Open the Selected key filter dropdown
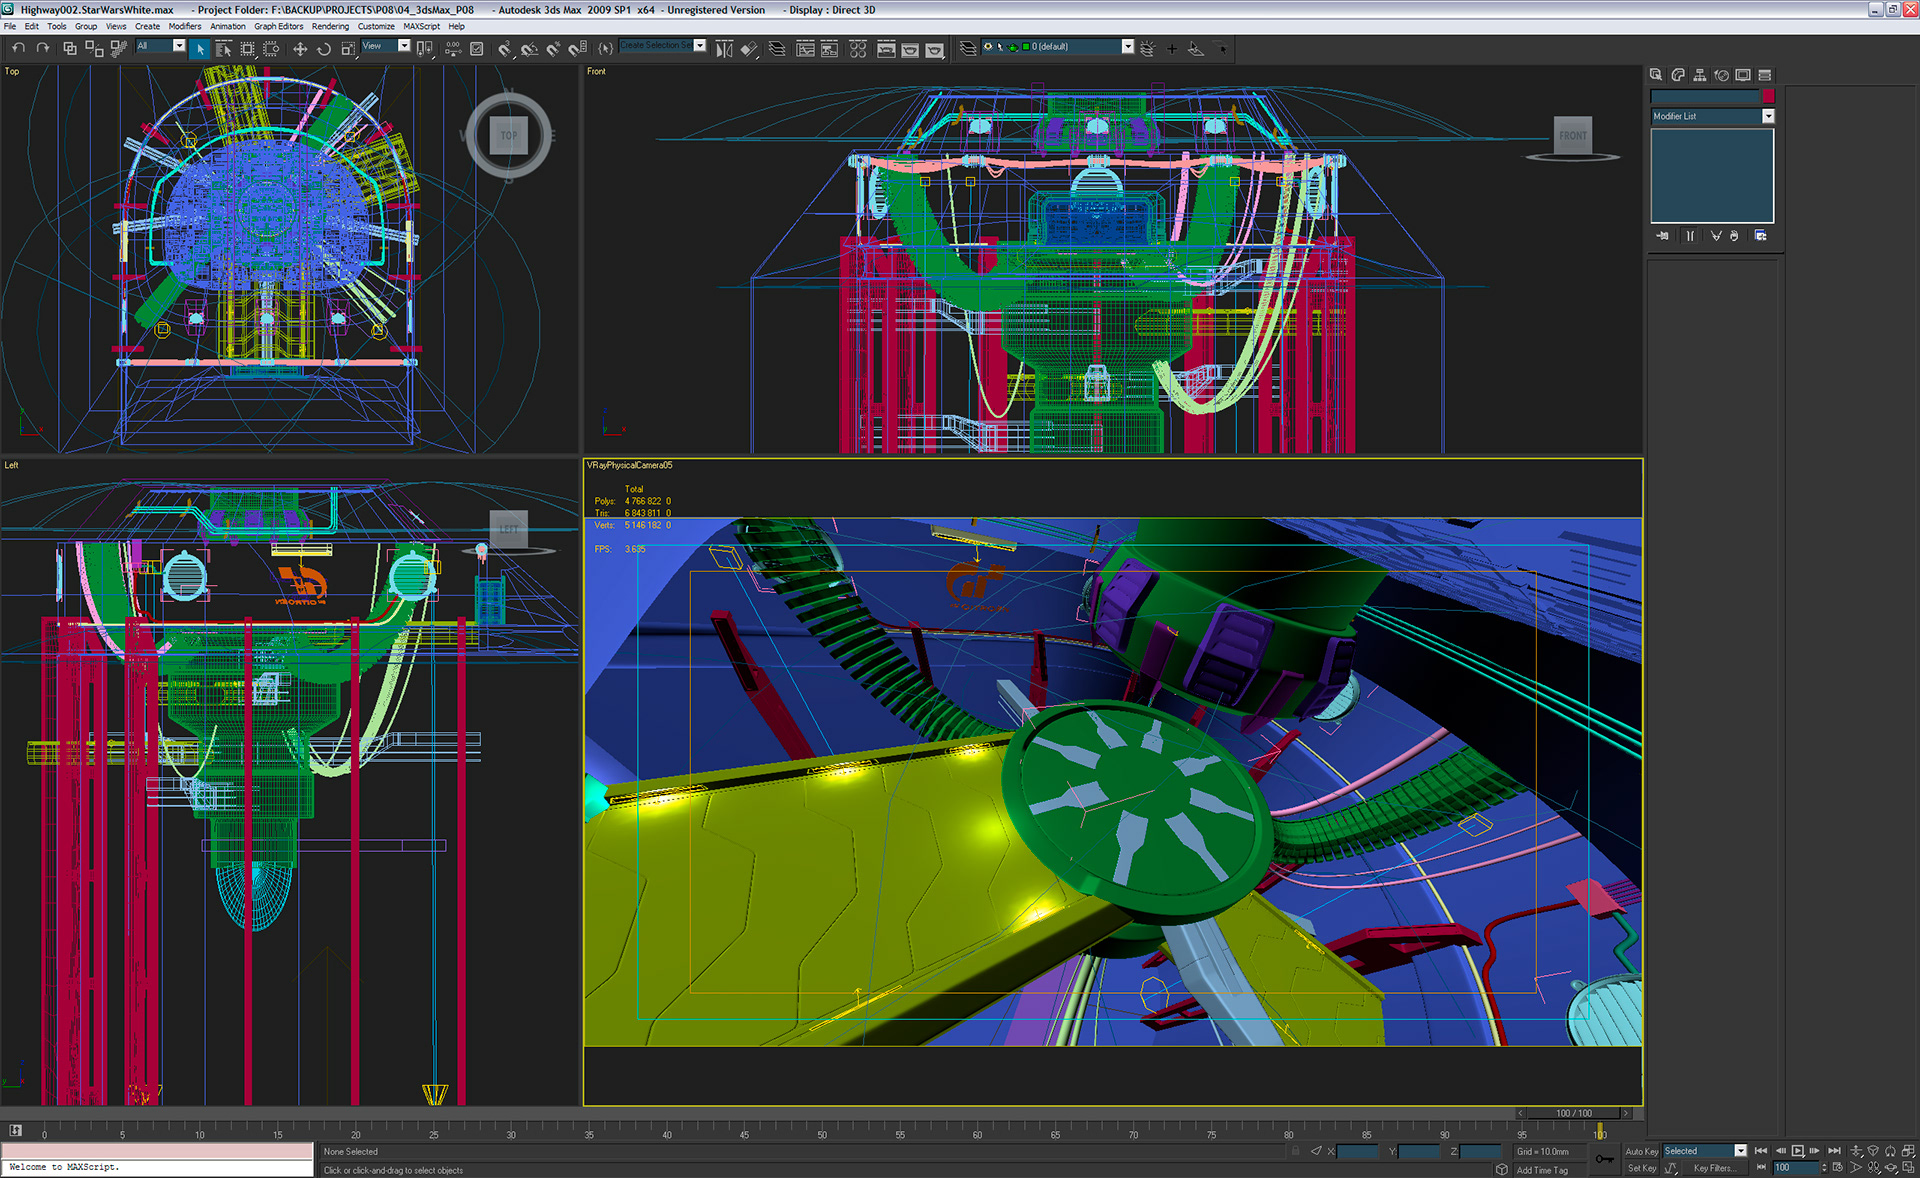Image resolution: width=1920 pixels, height=1178 pixels. [x=1740, y=1151]
